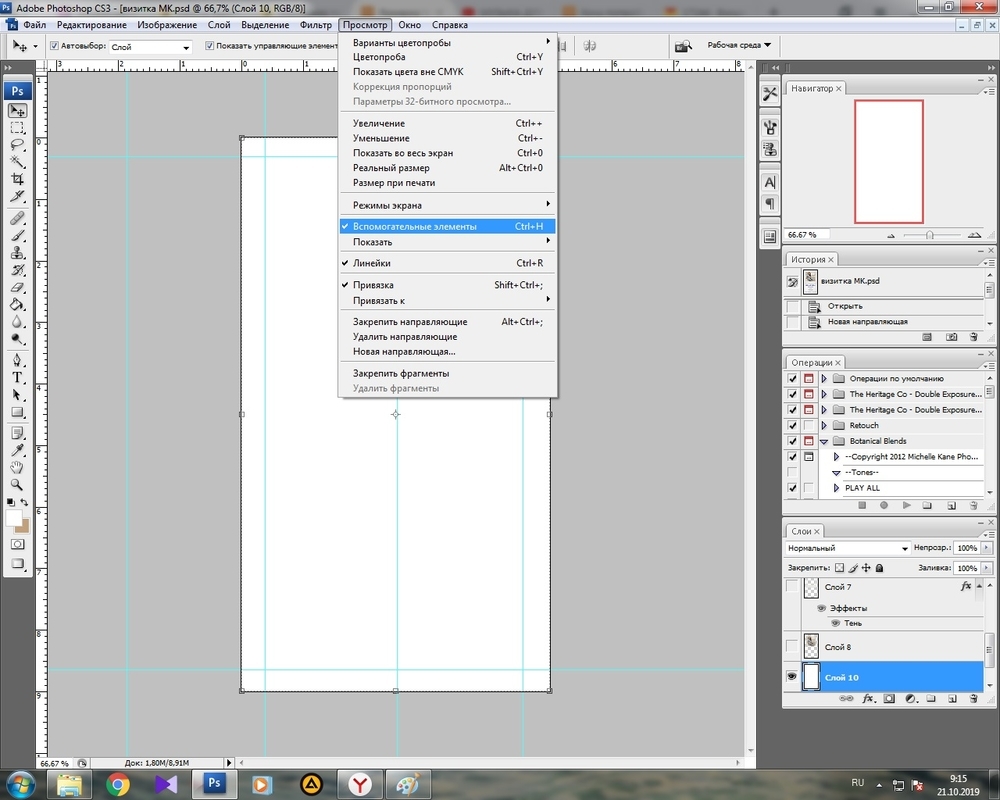Hide layer Слой 10 with eye icon
Viewport: 1000px width, 800px height.
point(793,677)
